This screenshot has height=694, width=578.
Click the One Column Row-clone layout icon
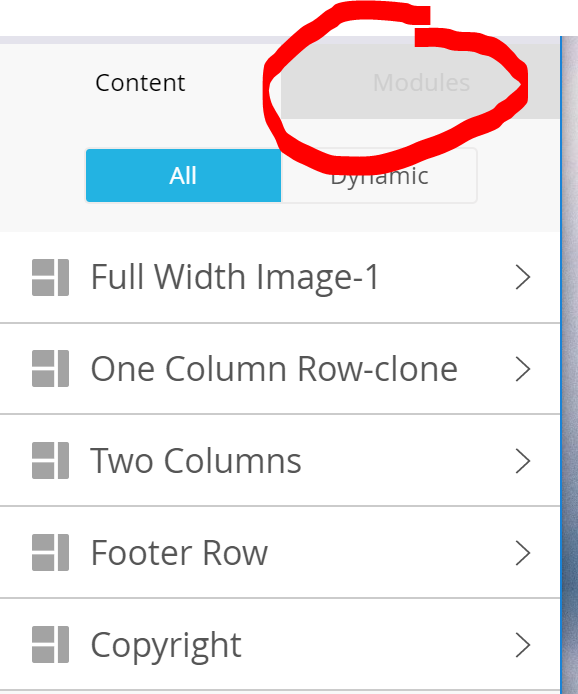50,369
